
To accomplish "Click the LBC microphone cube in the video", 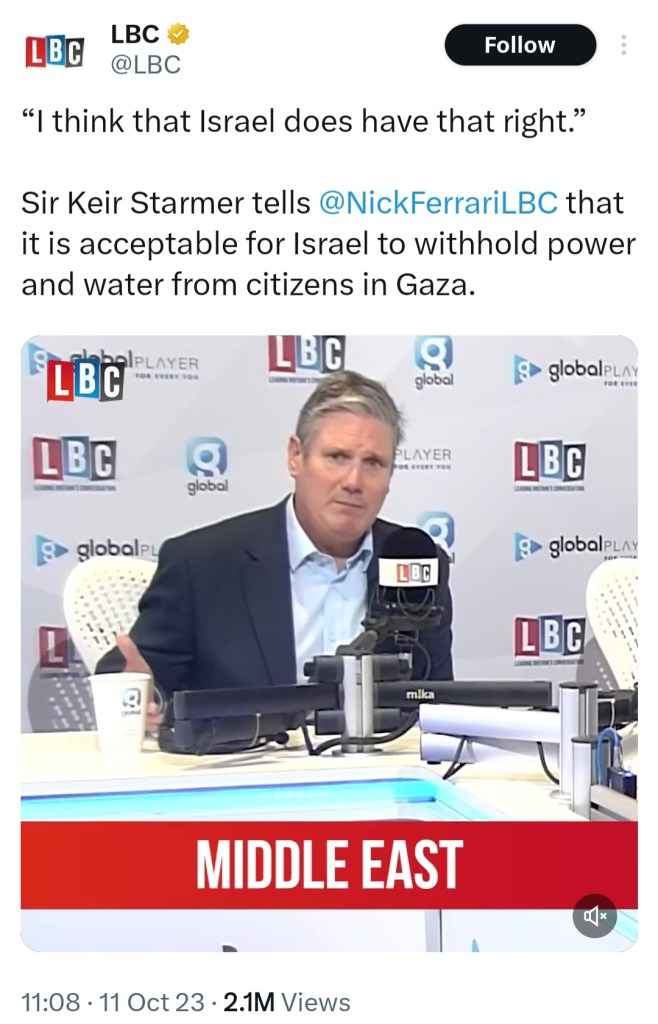I will pyautogui.click(x=409, y=573).
